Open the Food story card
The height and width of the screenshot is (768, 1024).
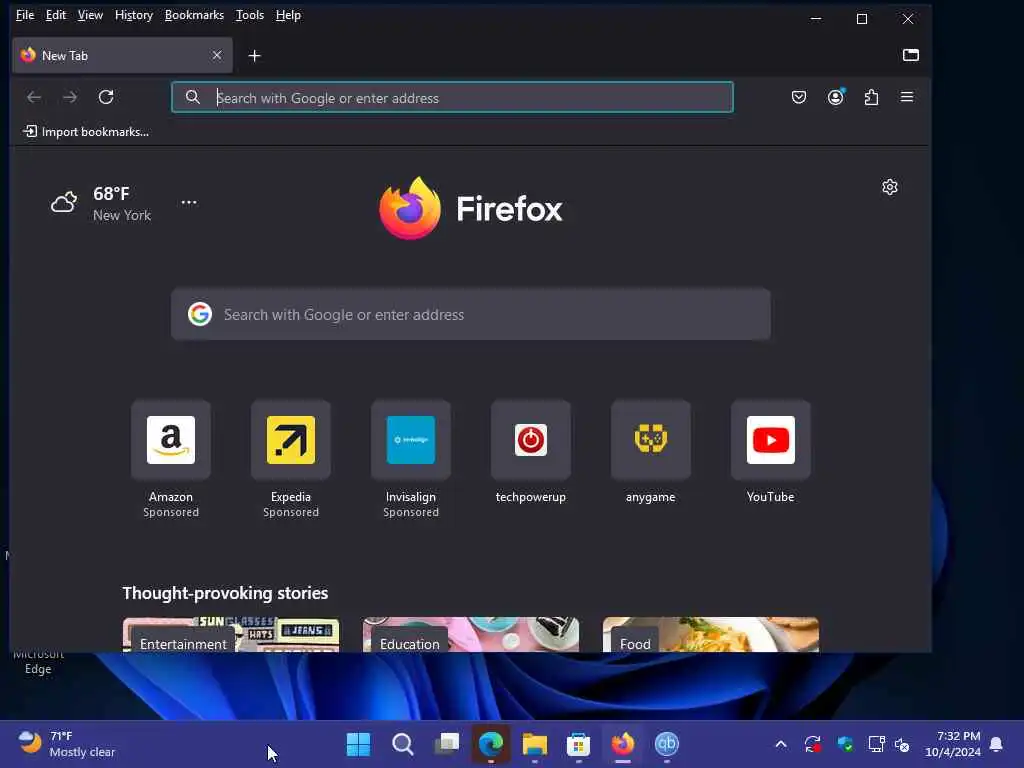coord(711,634)
